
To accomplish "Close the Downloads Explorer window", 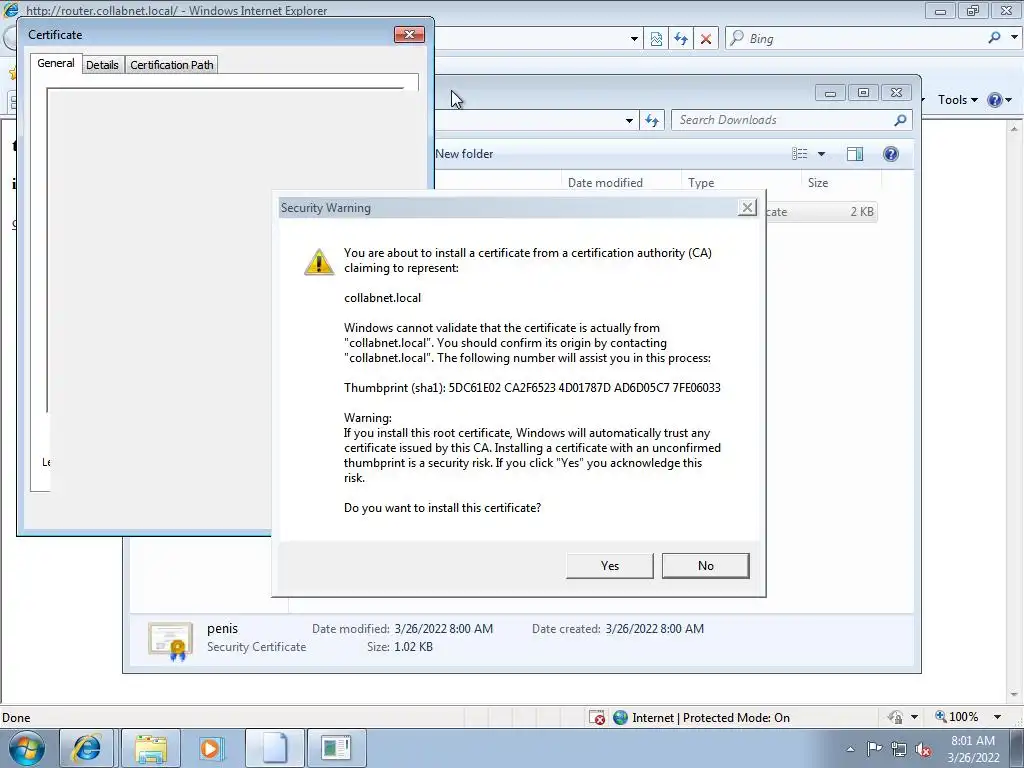I will 896,93.
